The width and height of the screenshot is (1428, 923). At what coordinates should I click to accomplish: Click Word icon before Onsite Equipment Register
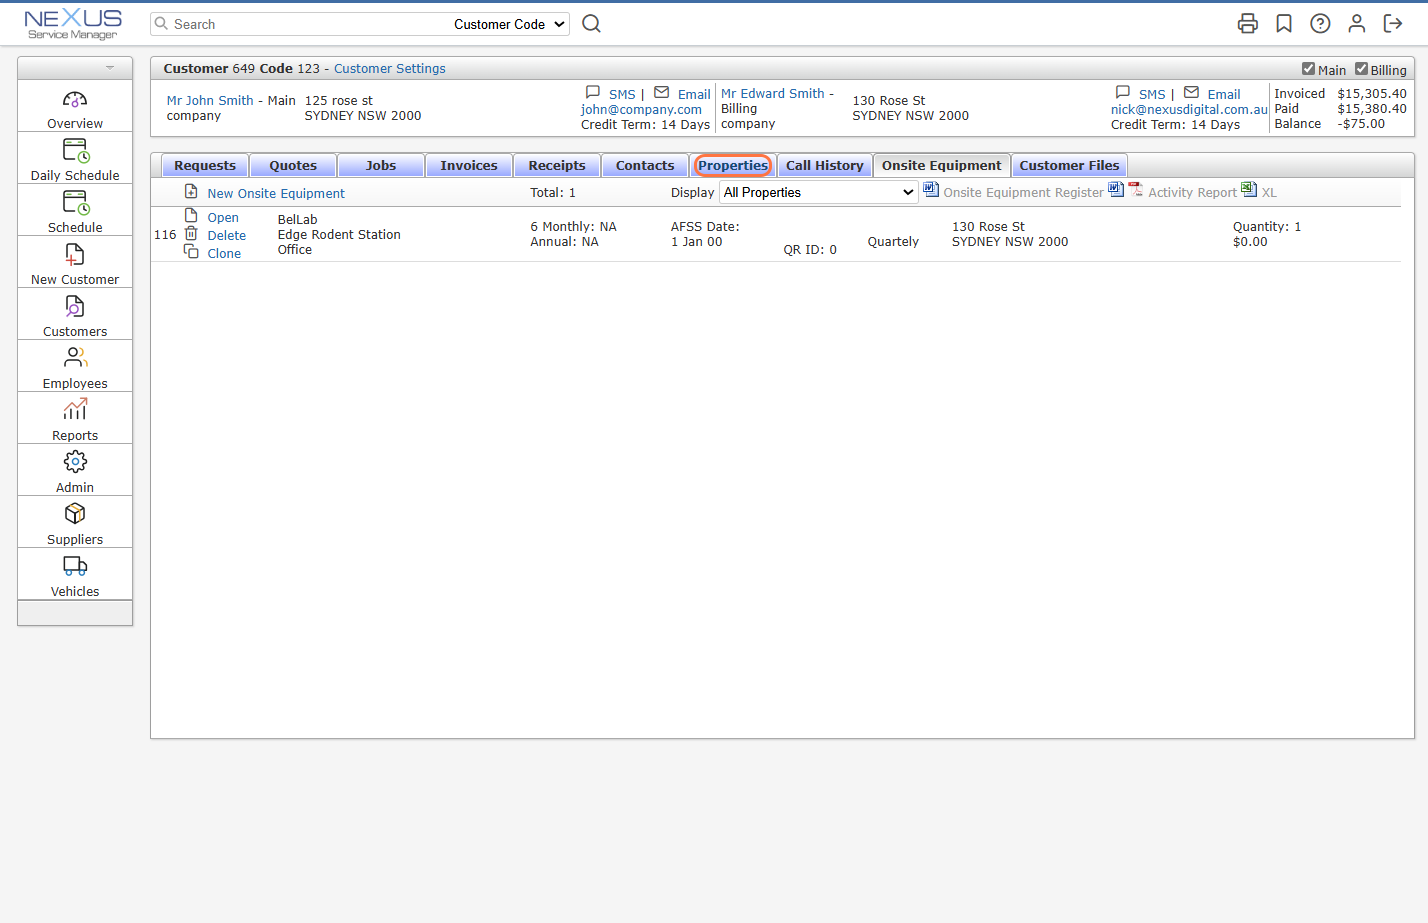pos(931,189)
